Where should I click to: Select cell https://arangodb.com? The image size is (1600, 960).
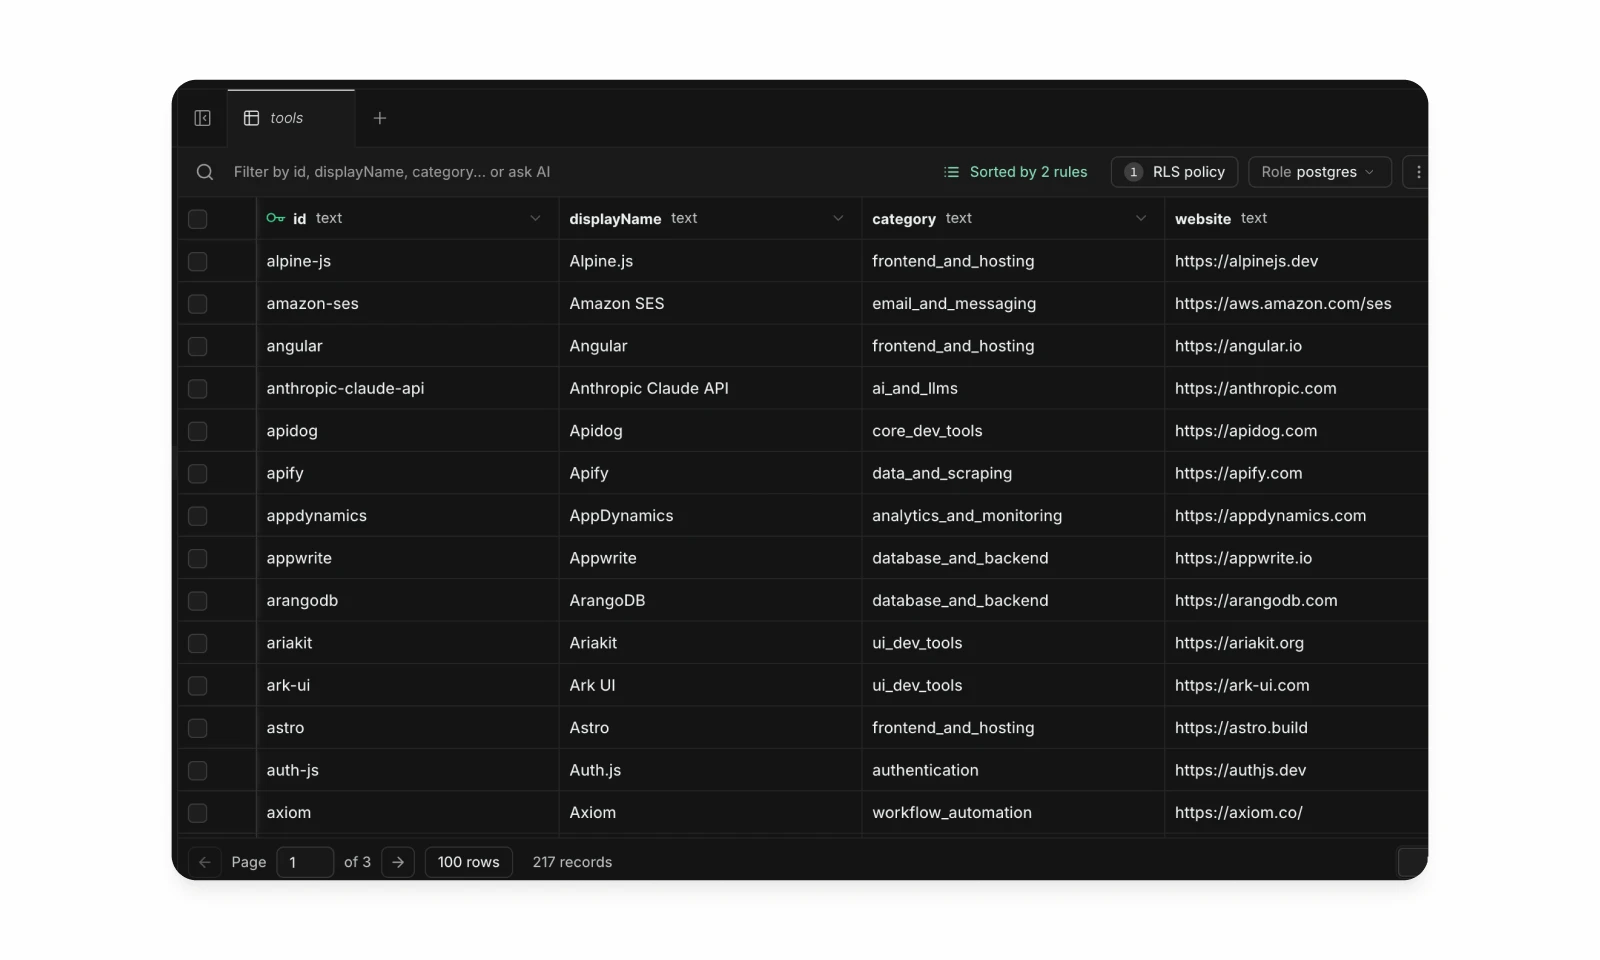tap(1296, 600)
